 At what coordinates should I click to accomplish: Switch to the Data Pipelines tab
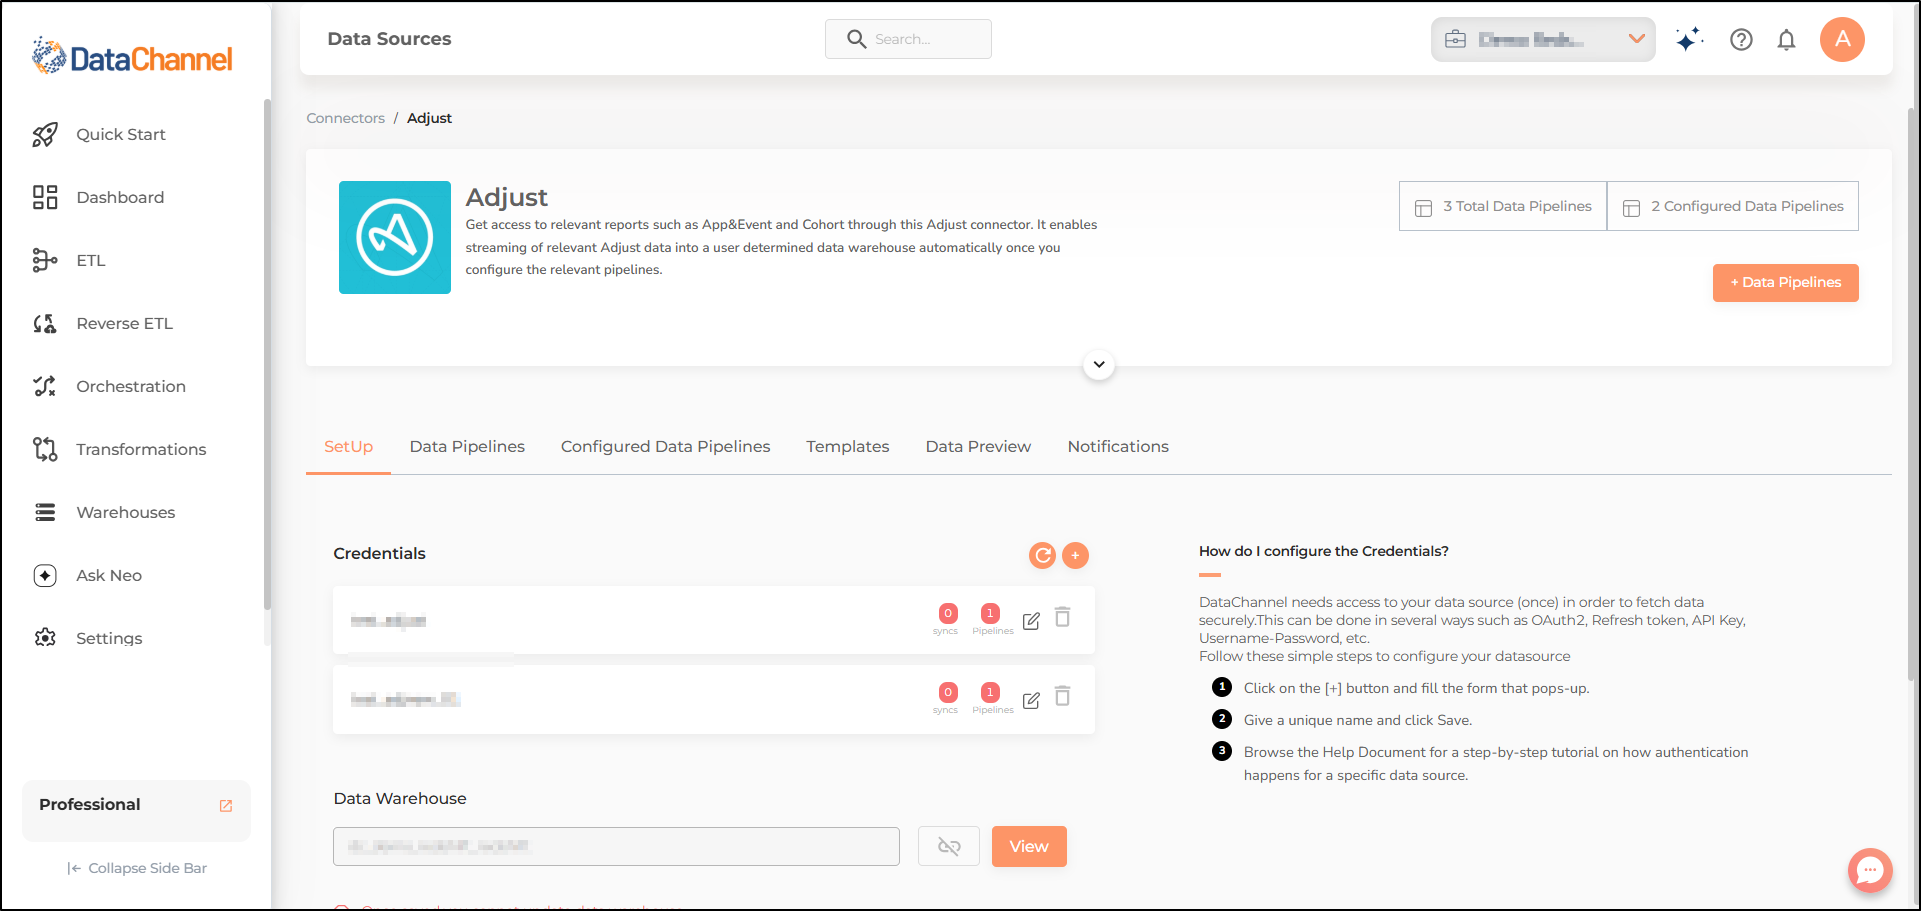coord(467,447)
